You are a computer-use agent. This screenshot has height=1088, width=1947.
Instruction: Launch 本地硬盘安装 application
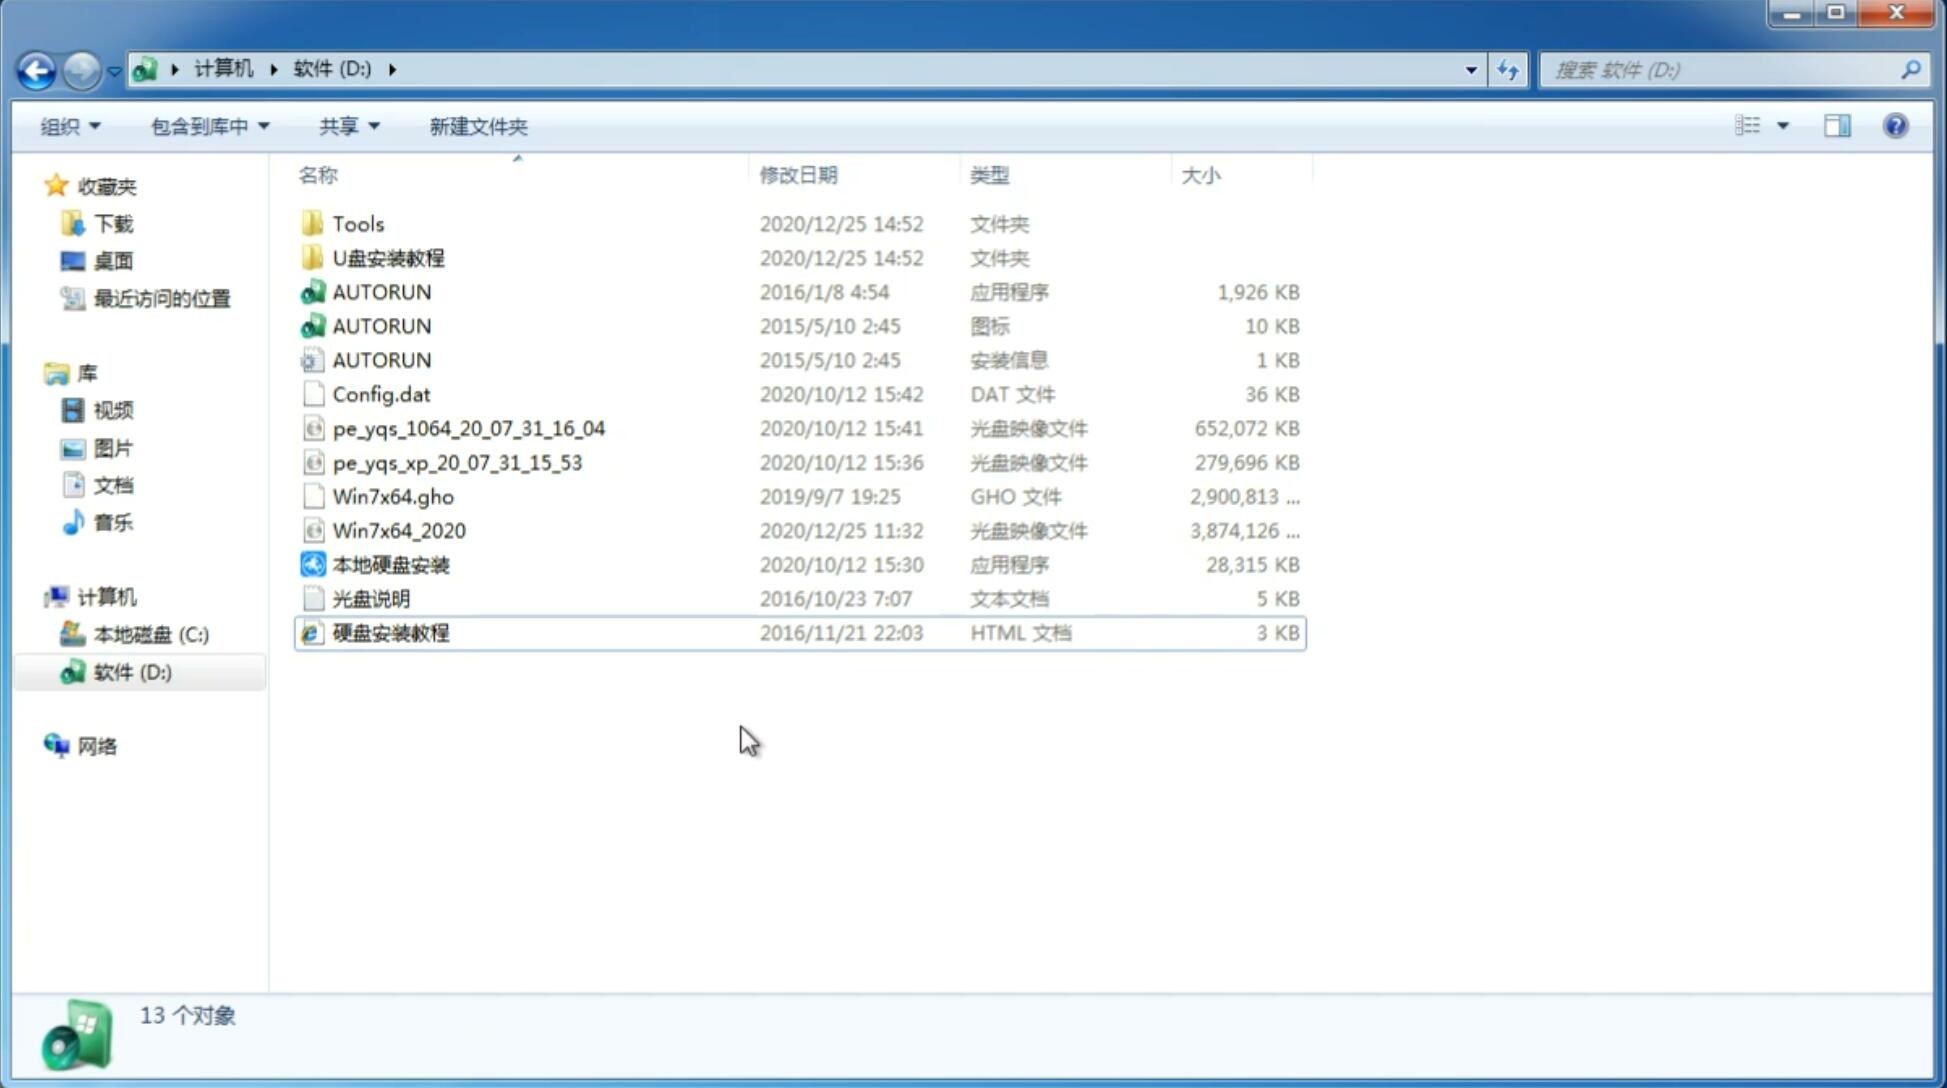(x=390, y=564)
